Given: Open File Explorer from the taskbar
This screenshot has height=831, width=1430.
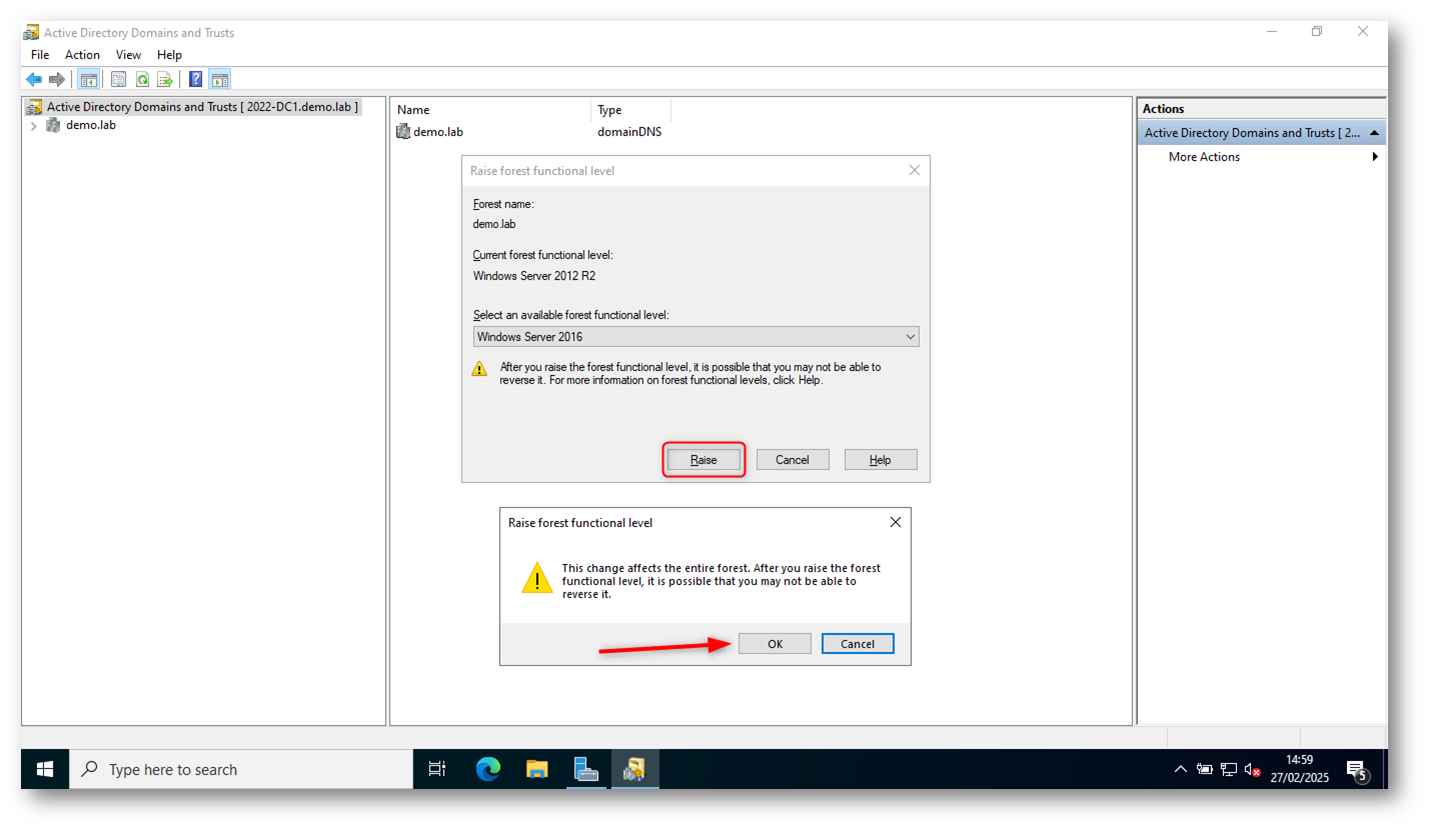Looking at the screenshot, I should [x=538, y=769].
